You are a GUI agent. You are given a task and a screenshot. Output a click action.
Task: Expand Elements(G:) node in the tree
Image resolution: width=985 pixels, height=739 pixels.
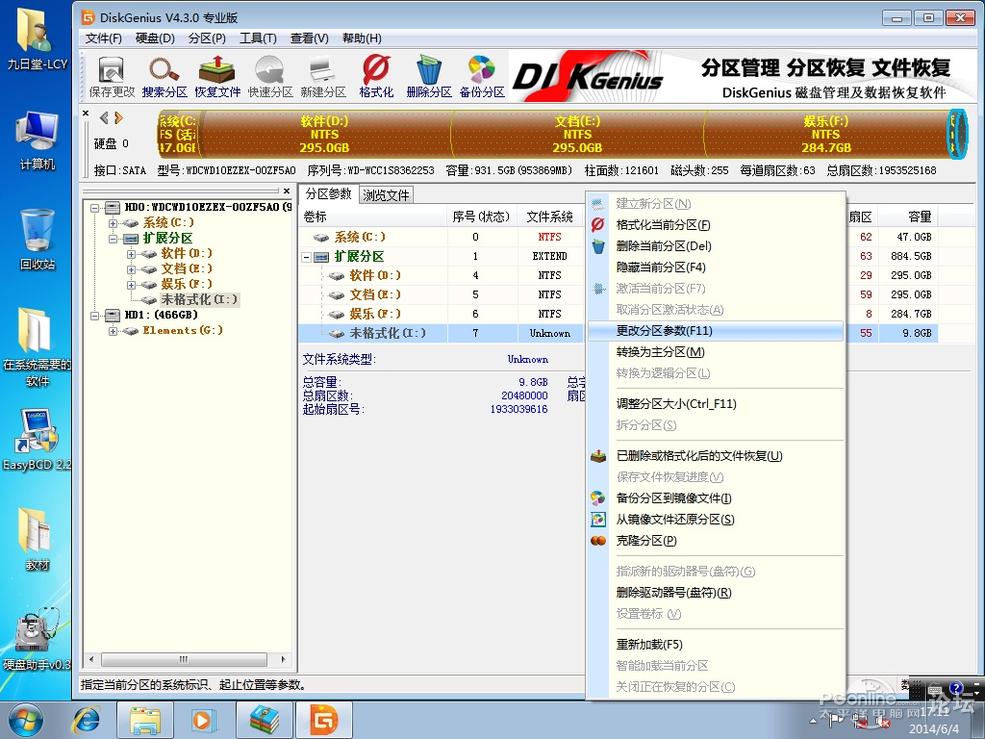(x=113, y=331)
